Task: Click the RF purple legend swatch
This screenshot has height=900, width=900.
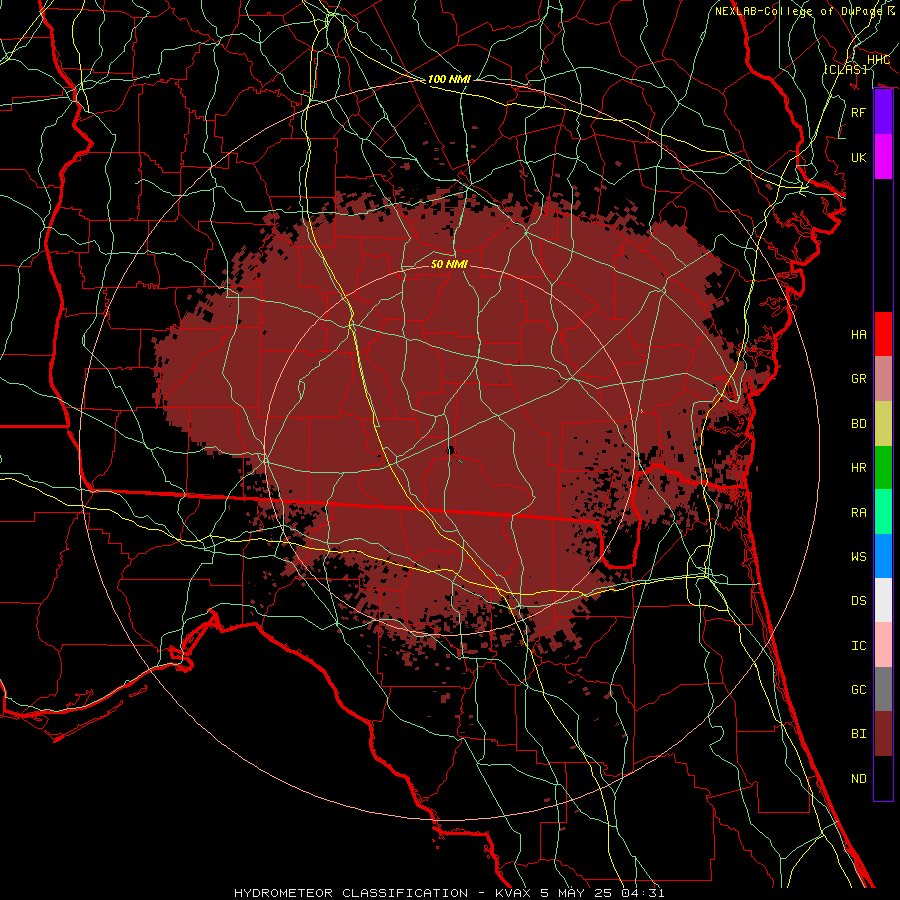Action: point(883,112)
